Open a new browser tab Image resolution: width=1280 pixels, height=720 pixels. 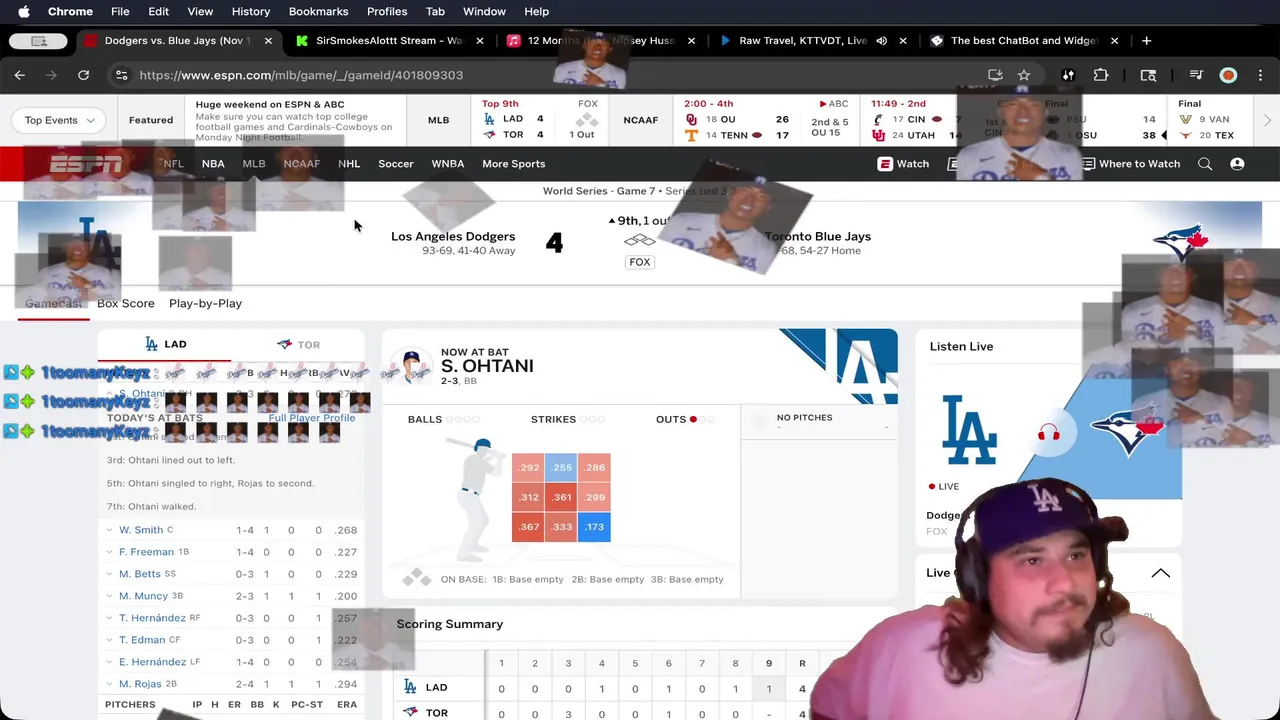1146,41
